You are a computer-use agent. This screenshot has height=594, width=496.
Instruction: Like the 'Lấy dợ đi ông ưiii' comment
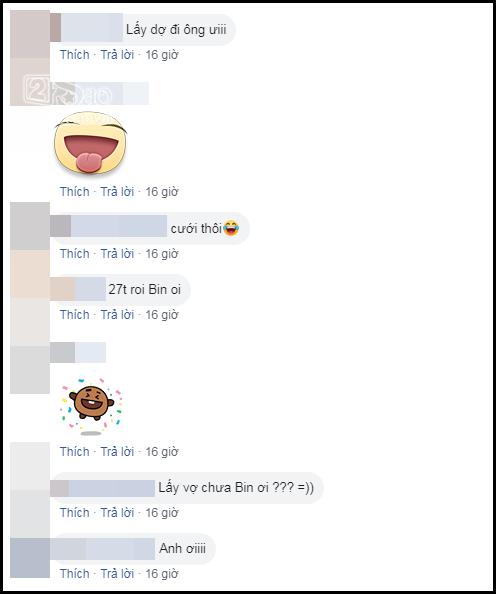tap(75, 55)
